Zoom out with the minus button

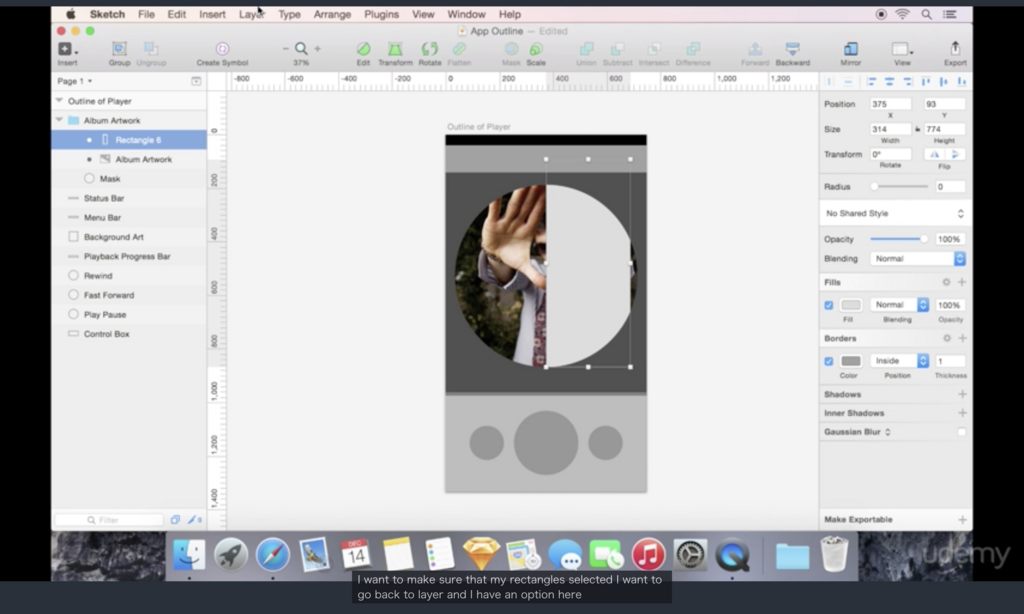tap(285, 48)
